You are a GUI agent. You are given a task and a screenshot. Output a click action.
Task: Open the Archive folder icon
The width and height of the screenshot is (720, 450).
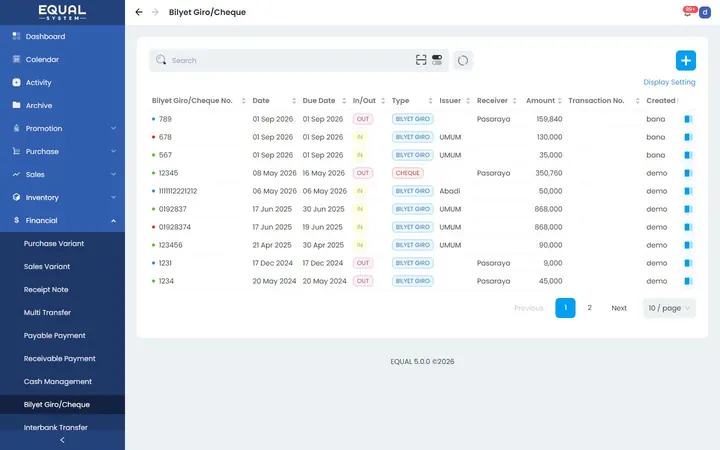pos(17,105)
